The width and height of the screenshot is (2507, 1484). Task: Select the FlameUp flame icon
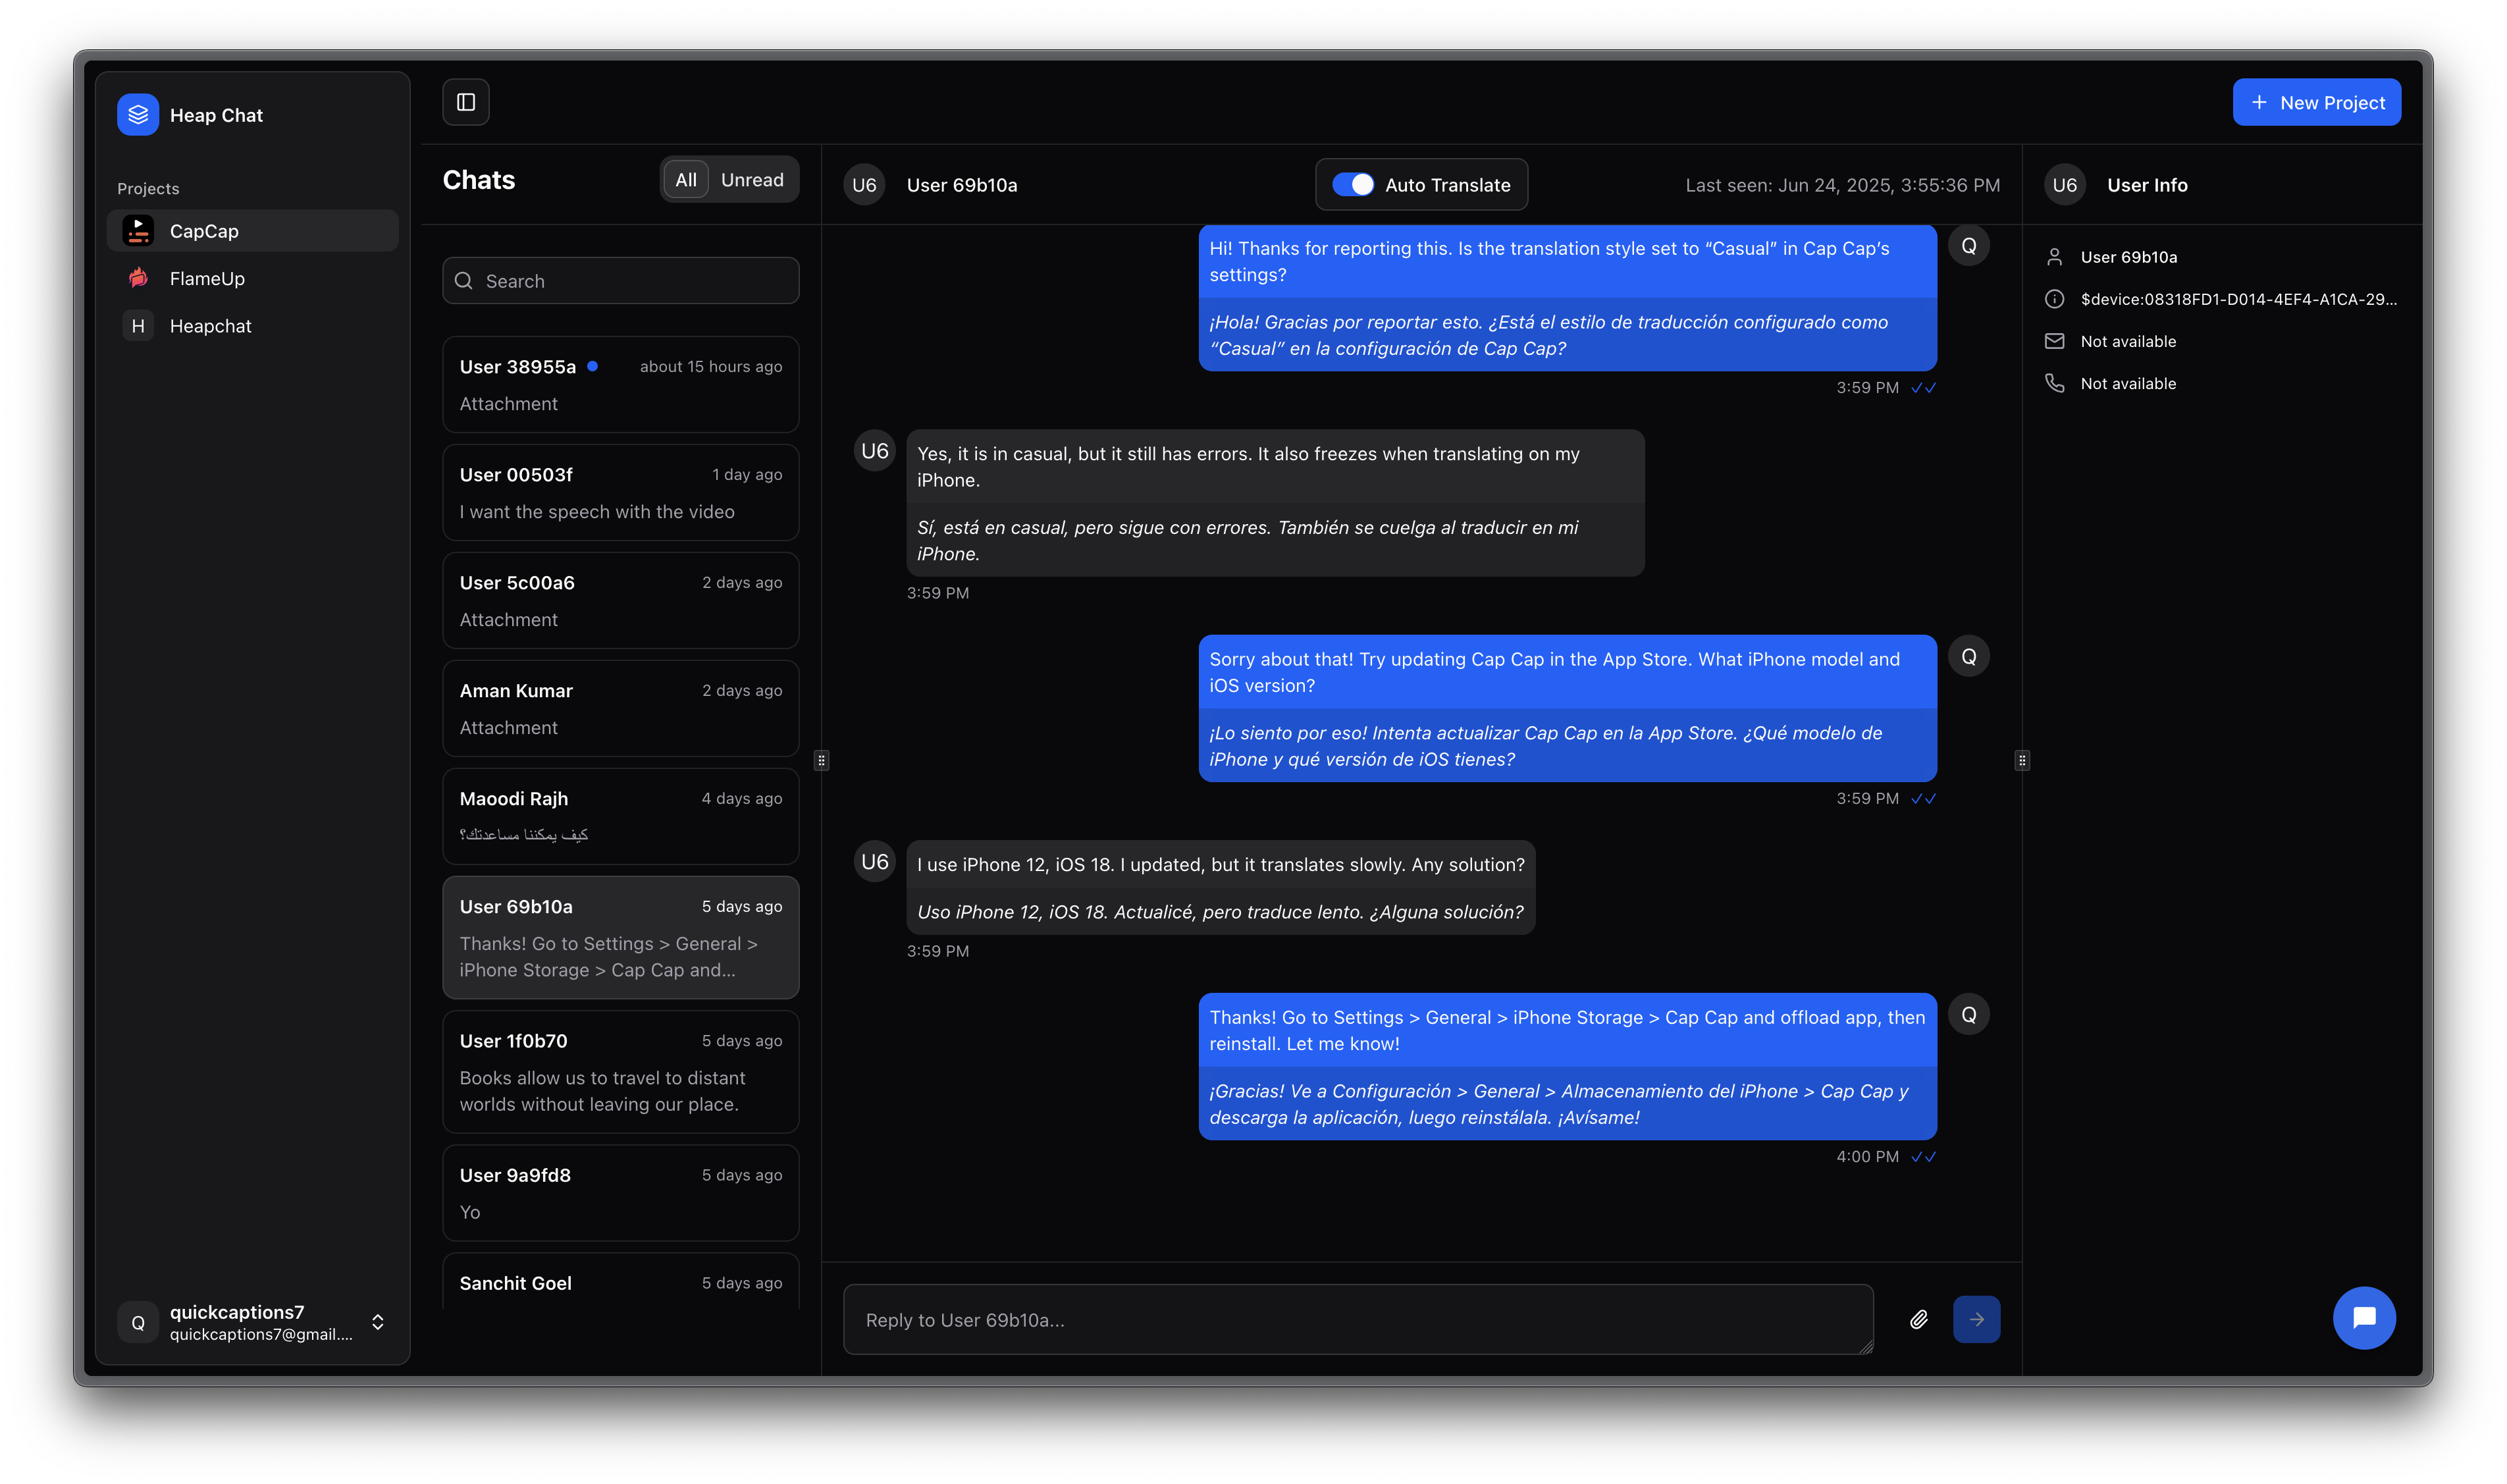pos(137,278)
